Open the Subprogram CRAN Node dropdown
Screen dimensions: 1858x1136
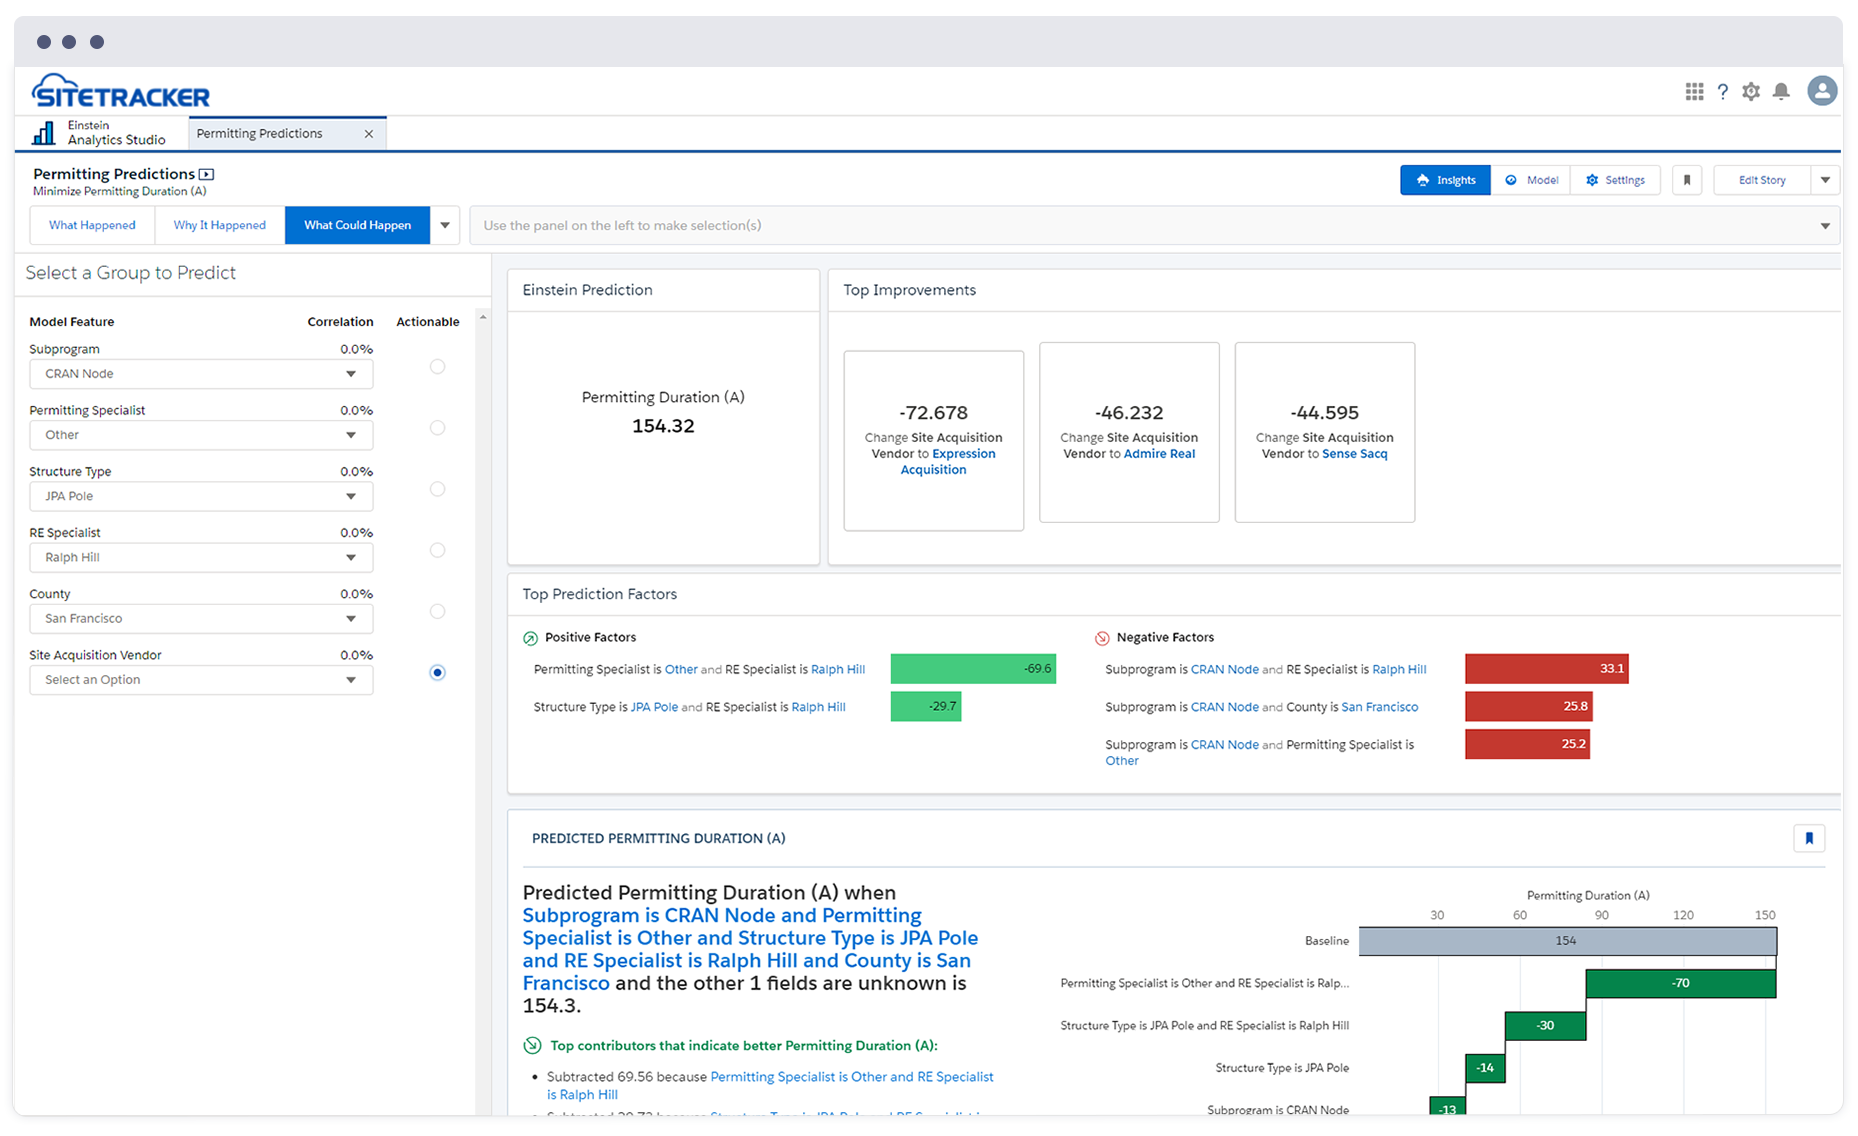pyautogui.click(x=201, y=374)
